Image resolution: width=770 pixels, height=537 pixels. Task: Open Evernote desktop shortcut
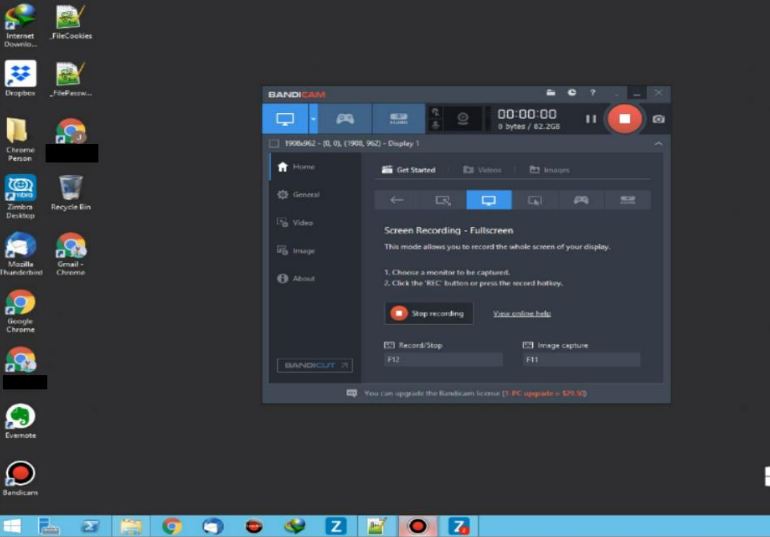tap(20, 421)
